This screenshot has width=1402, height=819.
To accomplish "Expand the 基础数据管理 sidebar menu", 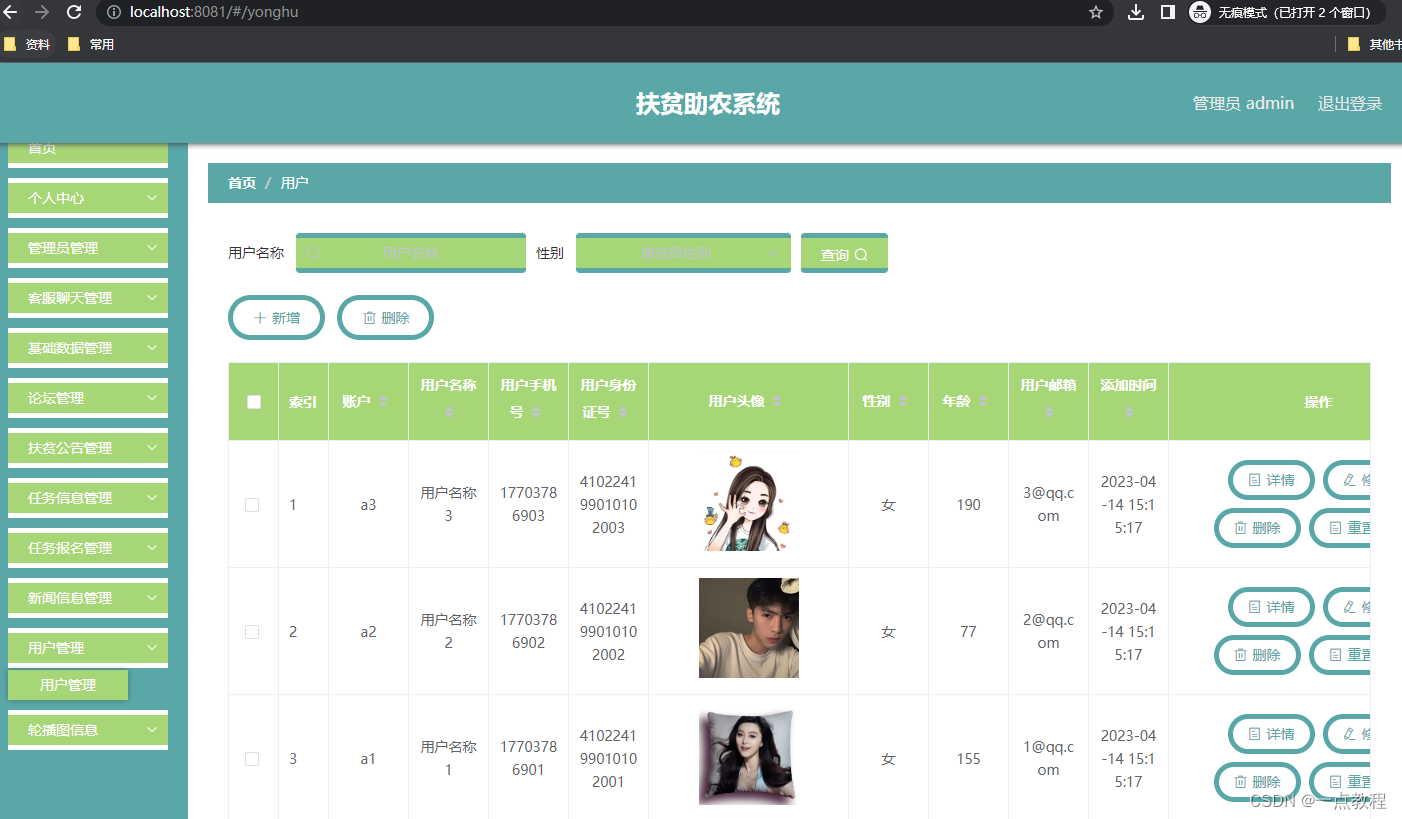I will tap(88, 348).
